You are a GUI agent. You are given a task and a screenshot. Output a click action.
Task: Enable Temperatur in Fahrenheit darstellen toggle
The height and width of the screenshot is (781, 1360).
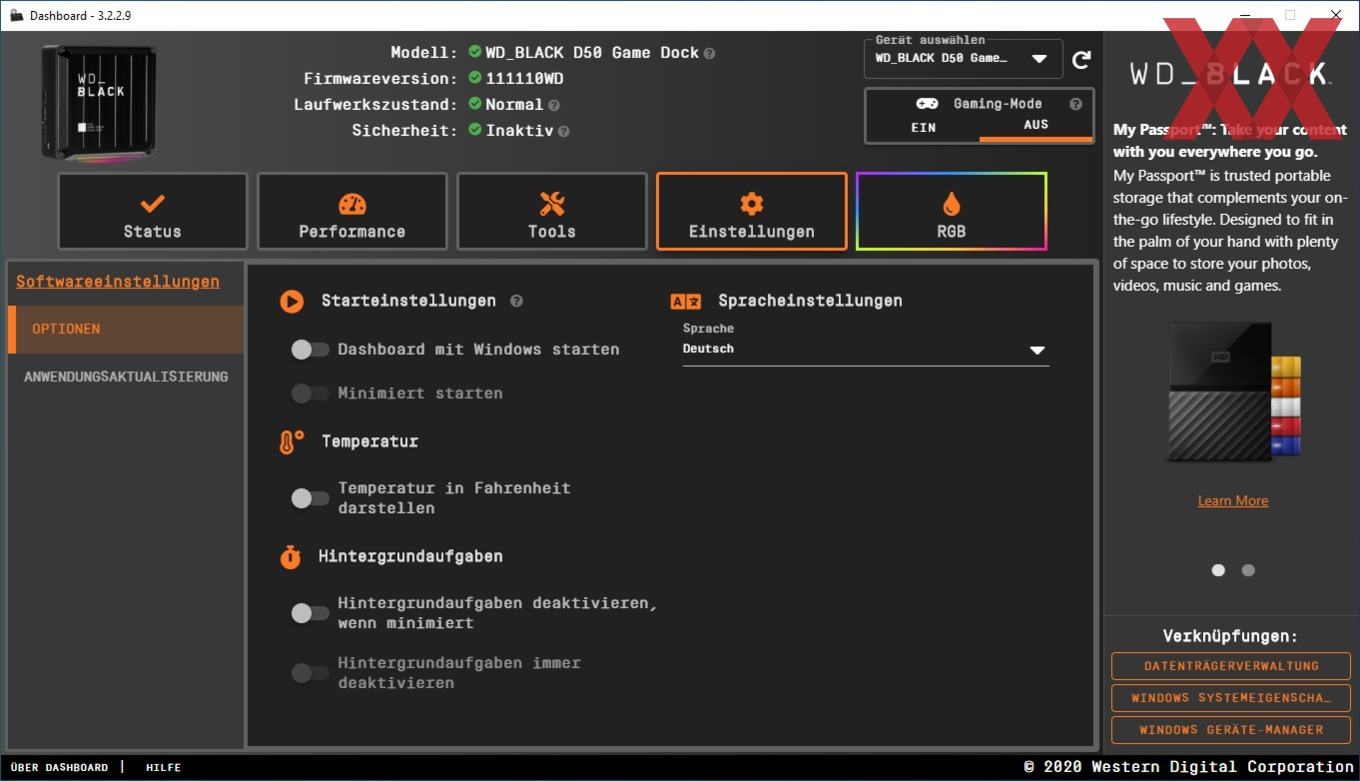[309, 498]
